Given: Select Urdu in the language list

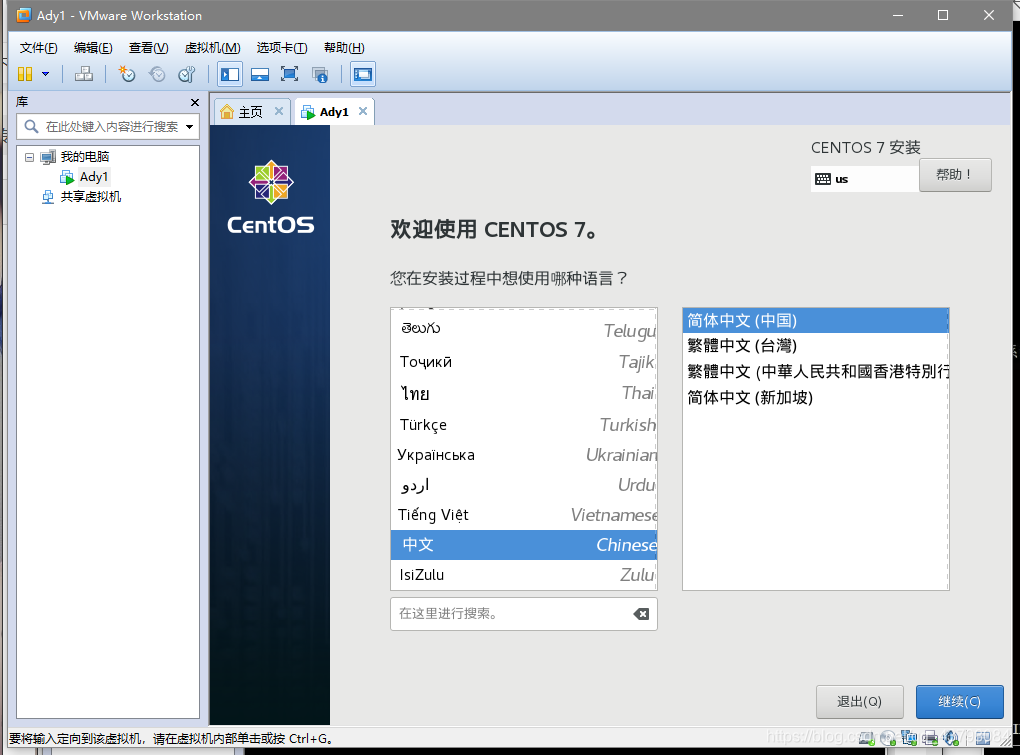Looking at the screenshot, I should tap(524, 484).
